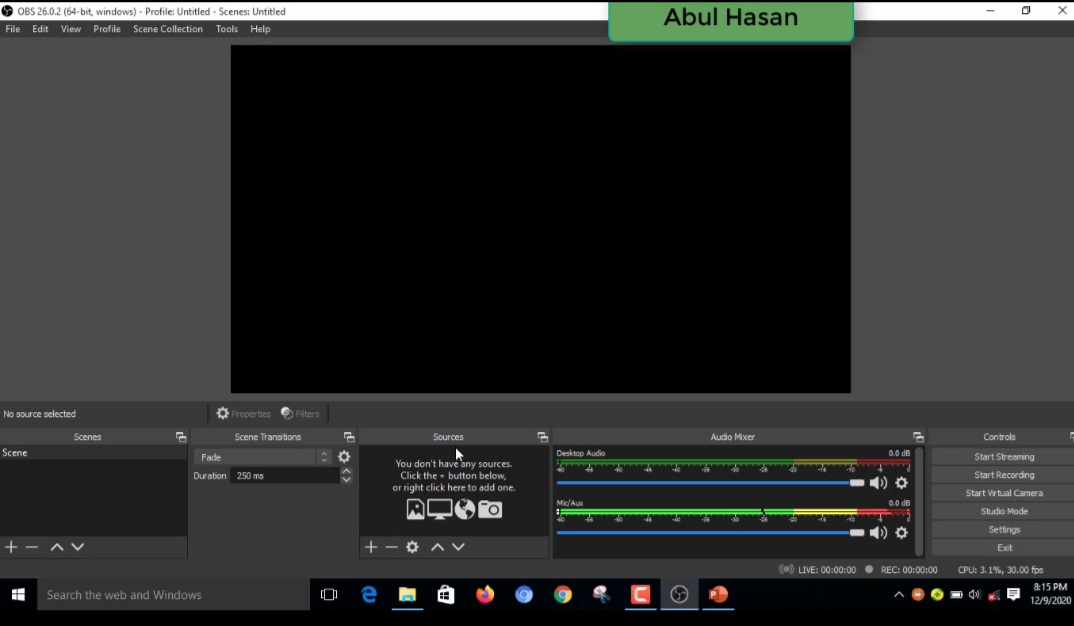Viewport: 1074px width, 626px height.
Task: Open the Action Center notifications icon
Action: click(1013, 594)
